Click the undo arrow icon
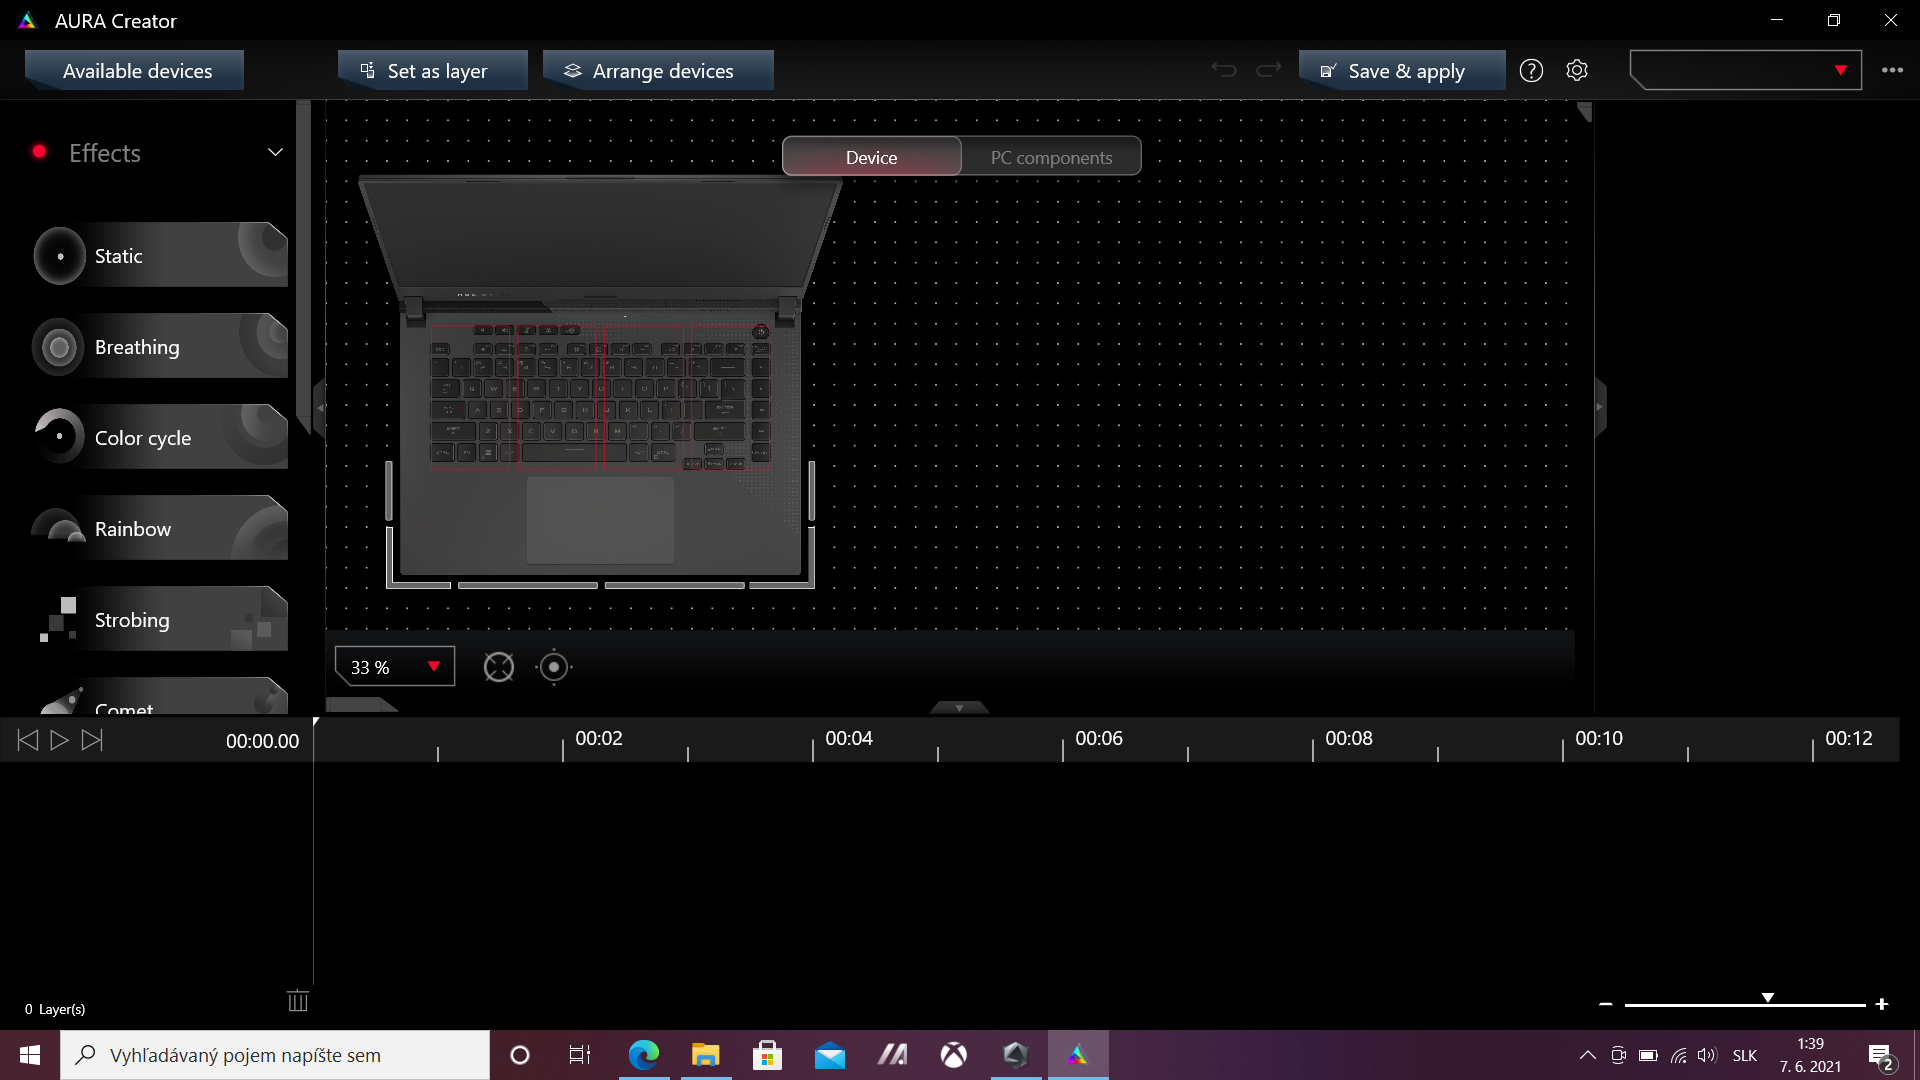The width and height of the screenshot is (1920, 1080). (1224, 70)
